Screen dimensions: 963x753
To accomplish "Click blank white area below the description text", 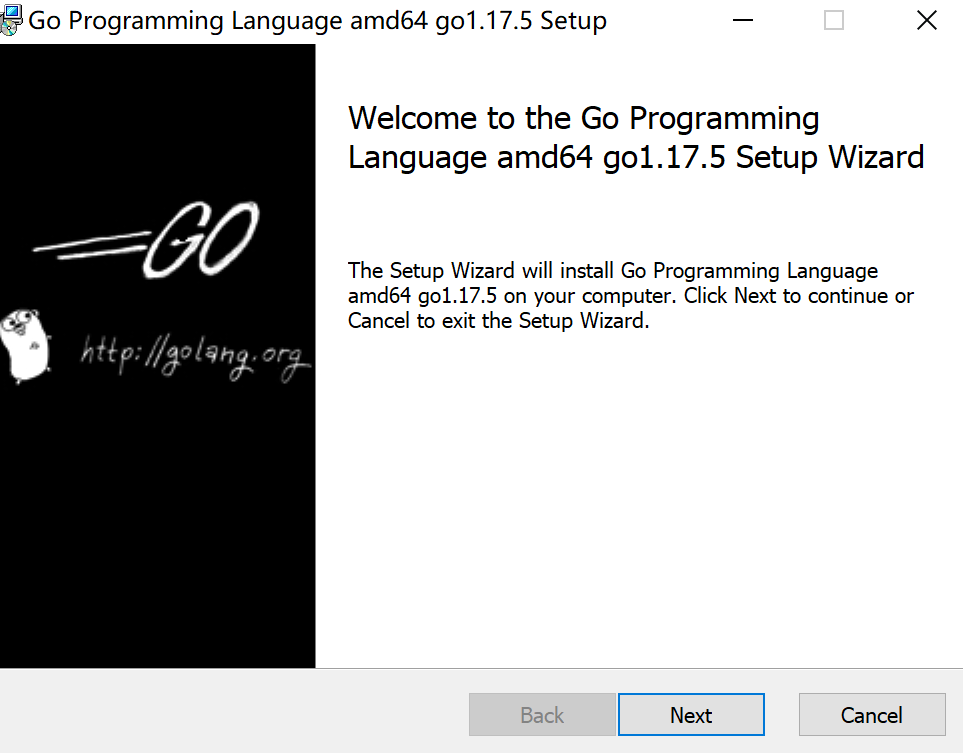I will (x=638, y=500).
